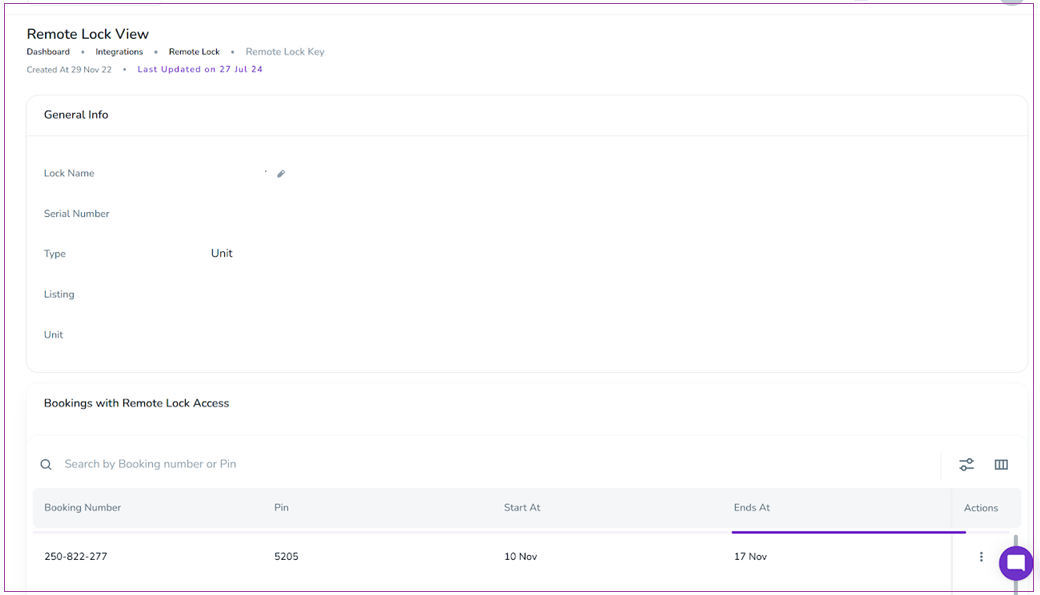Select the booking number 250-822-277 cell
This screenshot has width=1040, height=595.
tap(76, 557)
